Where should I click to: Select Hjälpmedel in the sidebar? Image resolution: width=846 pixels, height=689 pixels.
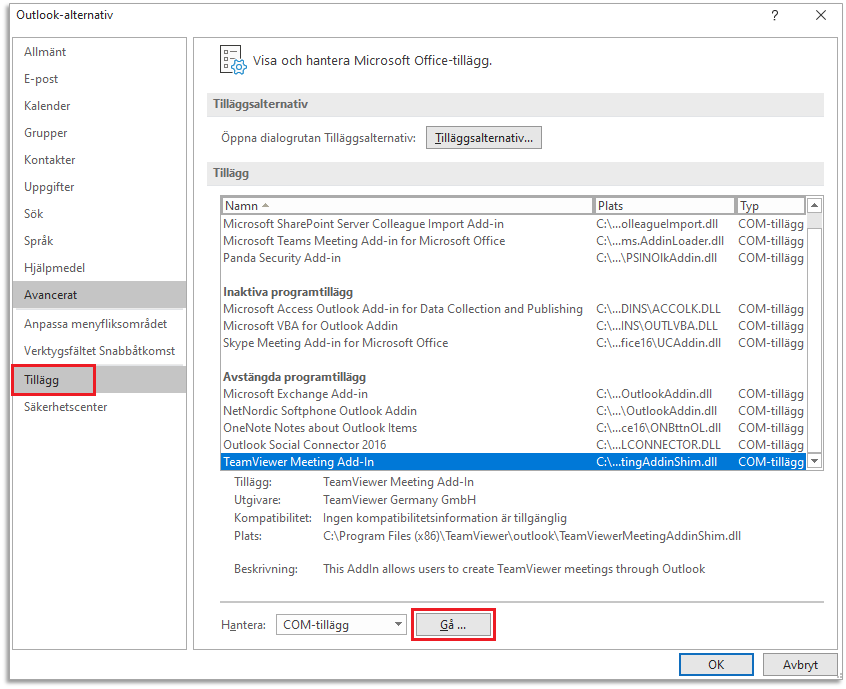[x=99, y=268]
